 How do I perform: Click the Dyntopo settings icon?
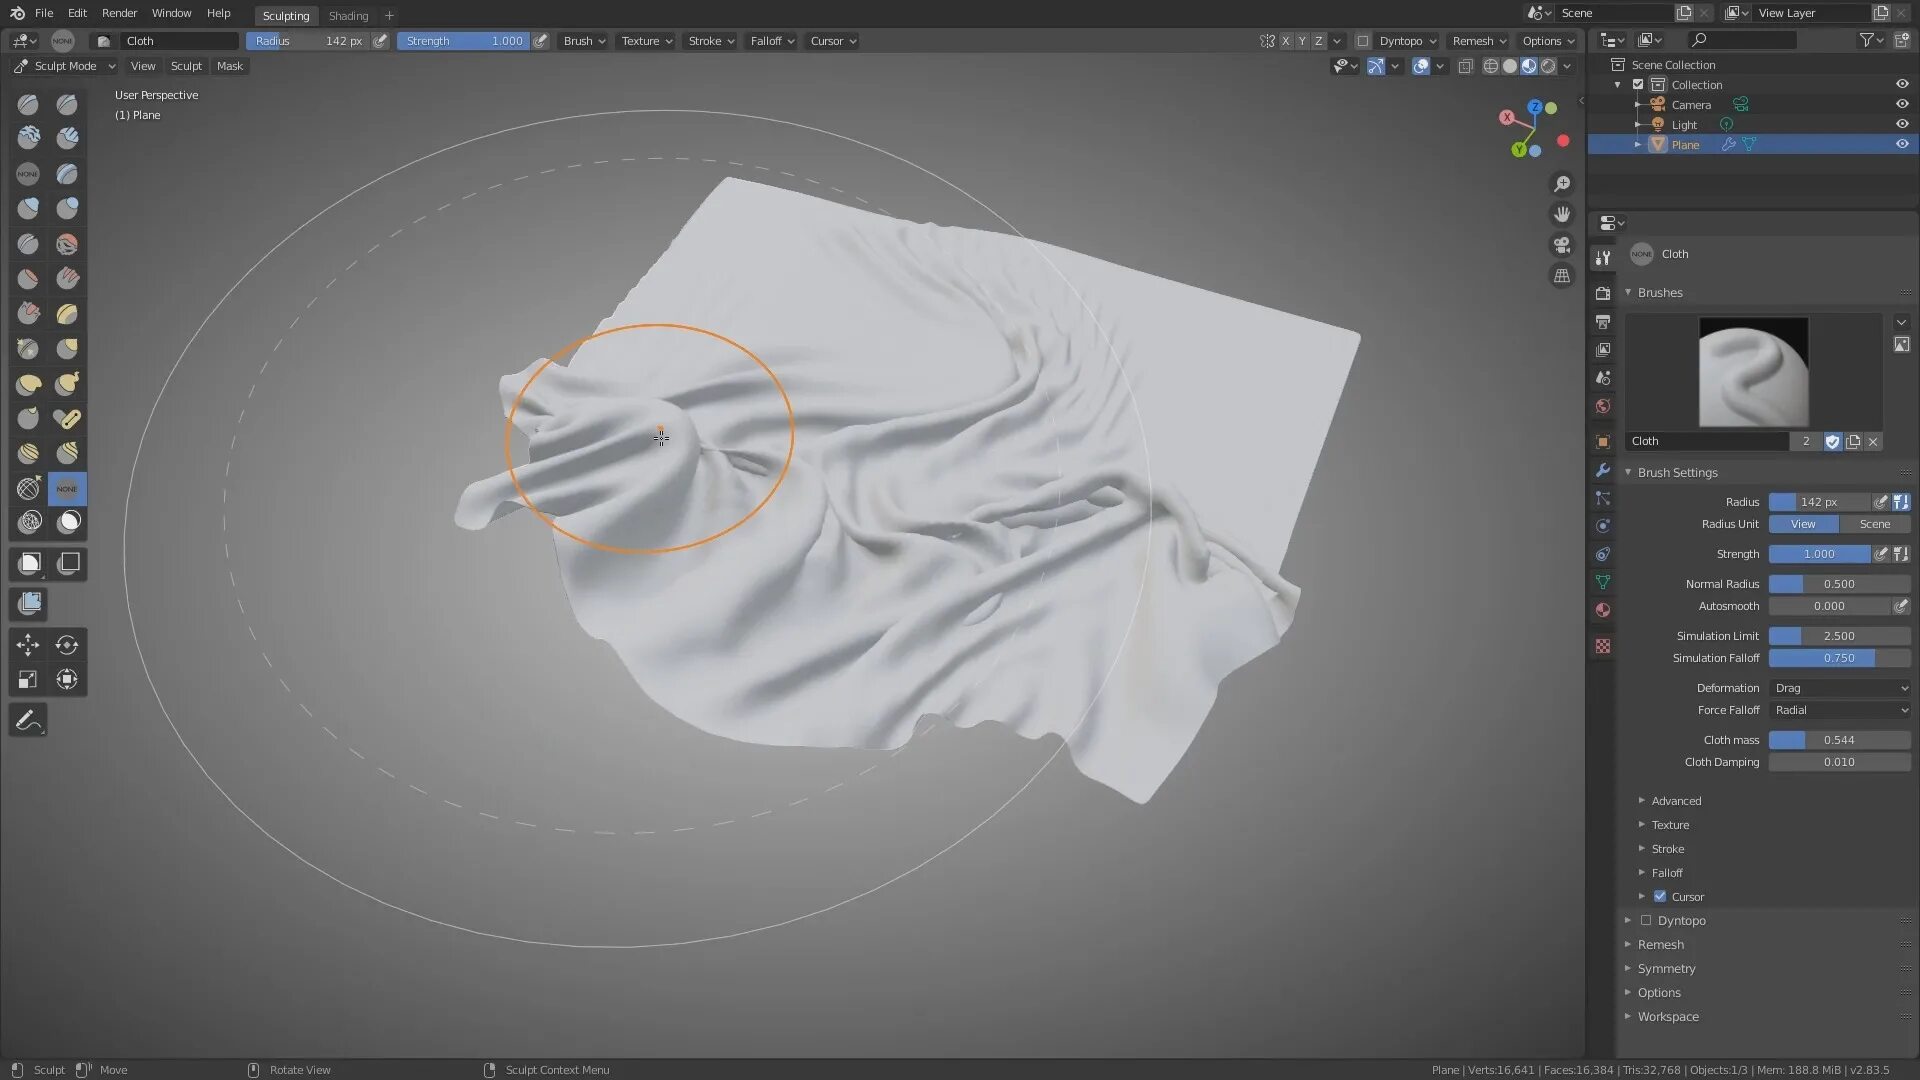(1404, 40)
